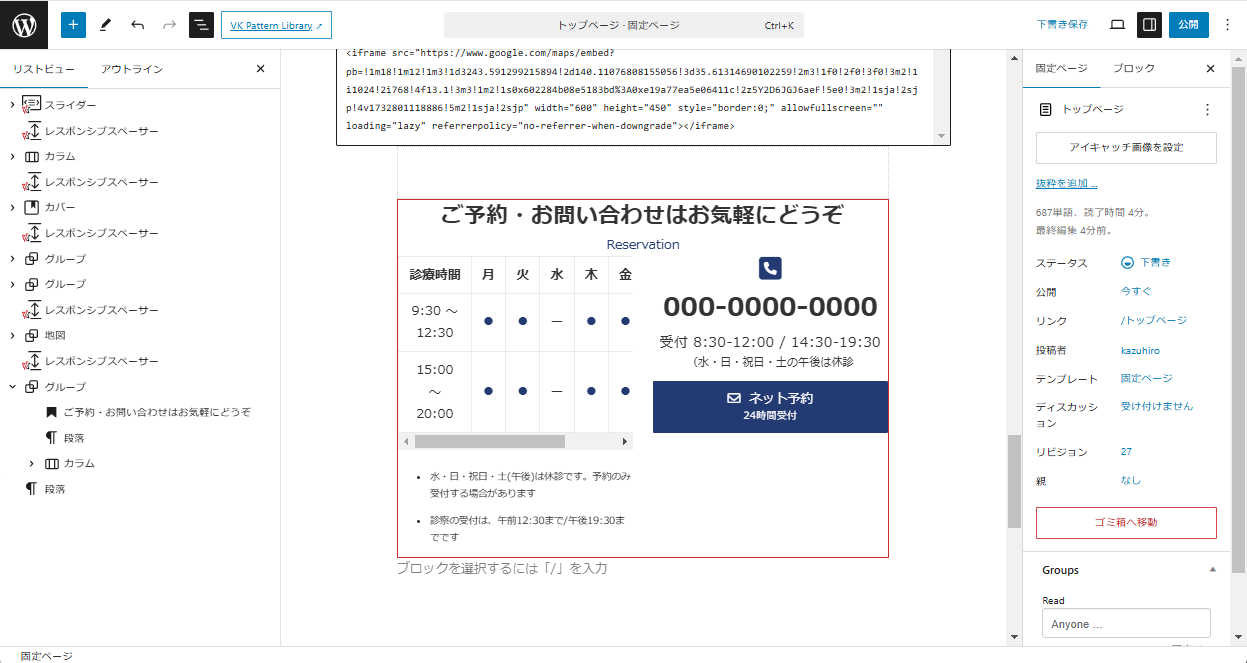Expand the nested カラム block under グループ
The height and width of the screenshot is (663, 1247).
[32, 464]
